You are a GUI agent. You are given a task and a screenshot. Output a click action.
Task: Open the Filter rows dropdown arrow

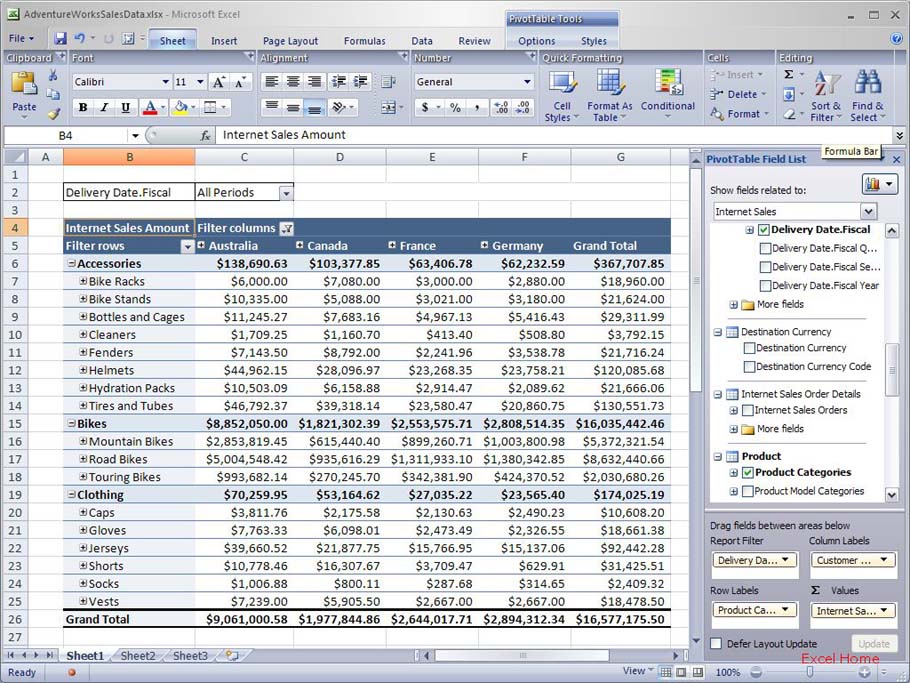[187, 247]
